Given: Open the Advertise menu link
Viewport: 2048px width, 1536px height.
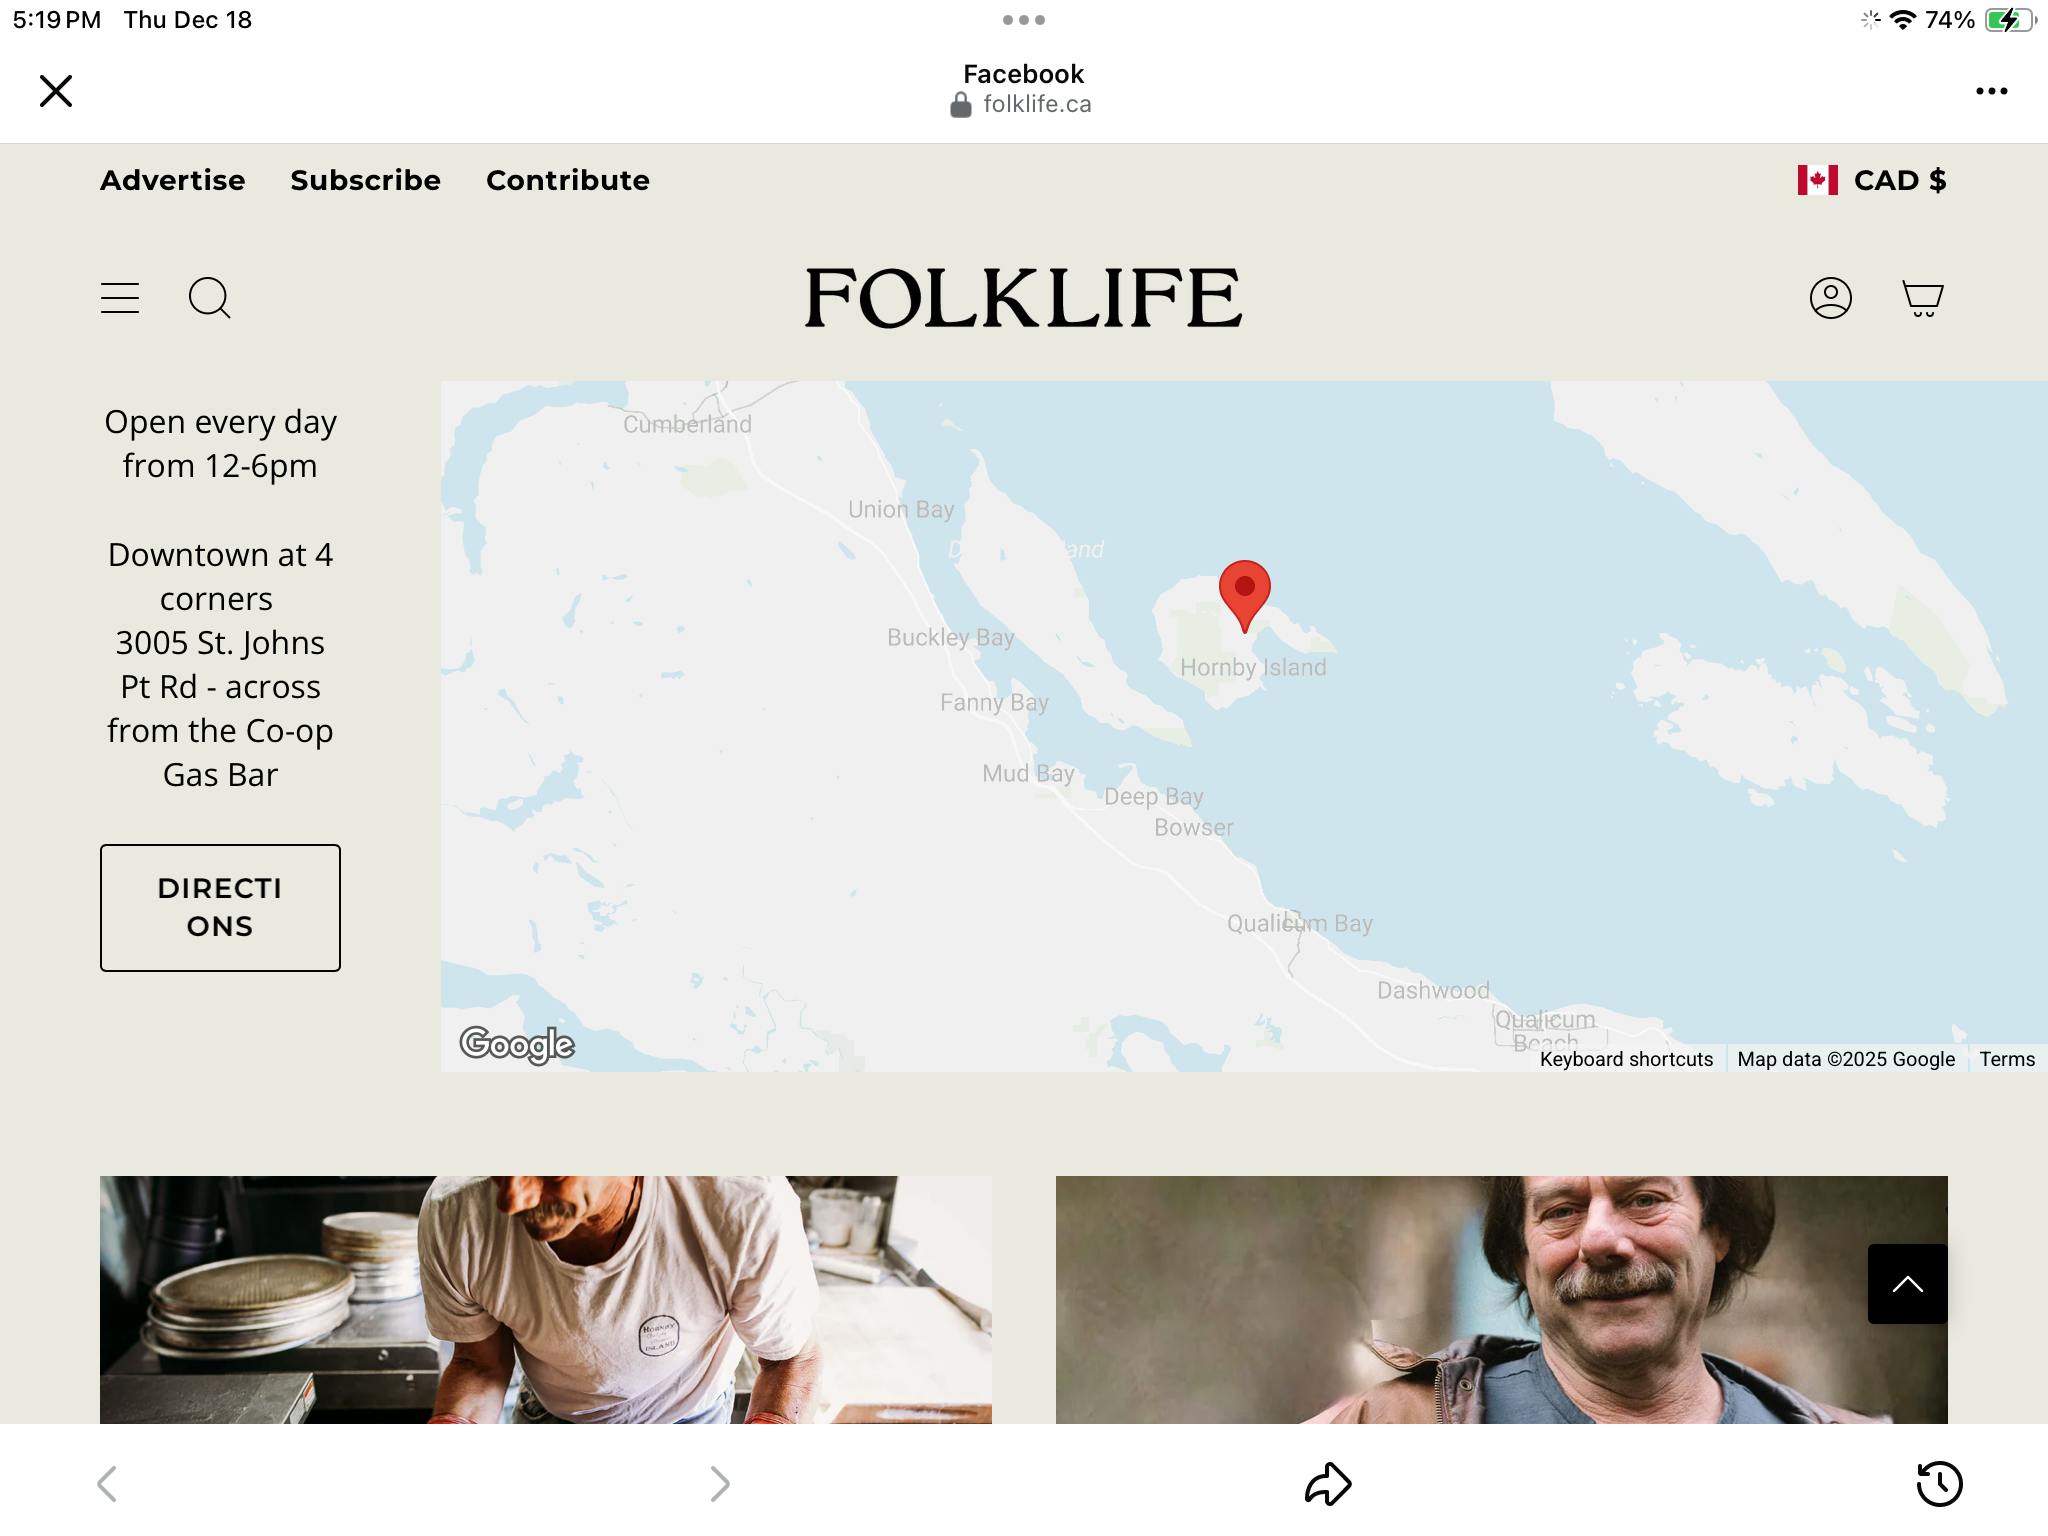Looking at the screenshot, I should pyautogui.click(x=172, y=180).
